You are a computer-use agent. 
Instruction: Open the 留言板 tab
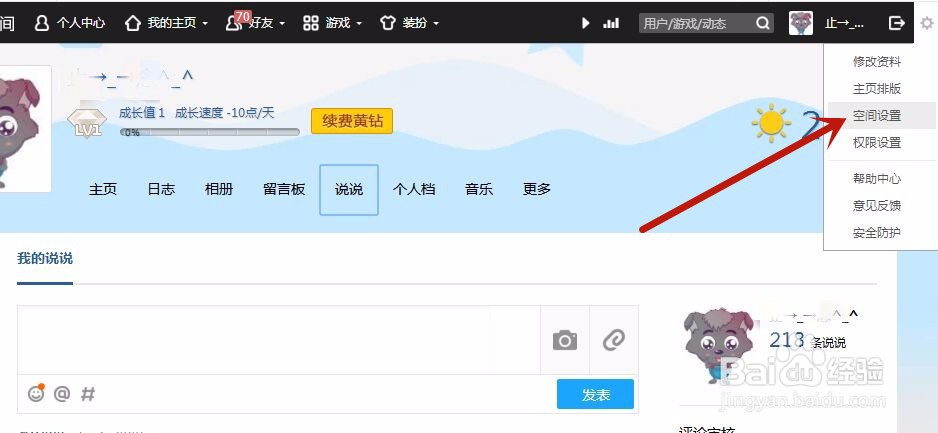284,190
